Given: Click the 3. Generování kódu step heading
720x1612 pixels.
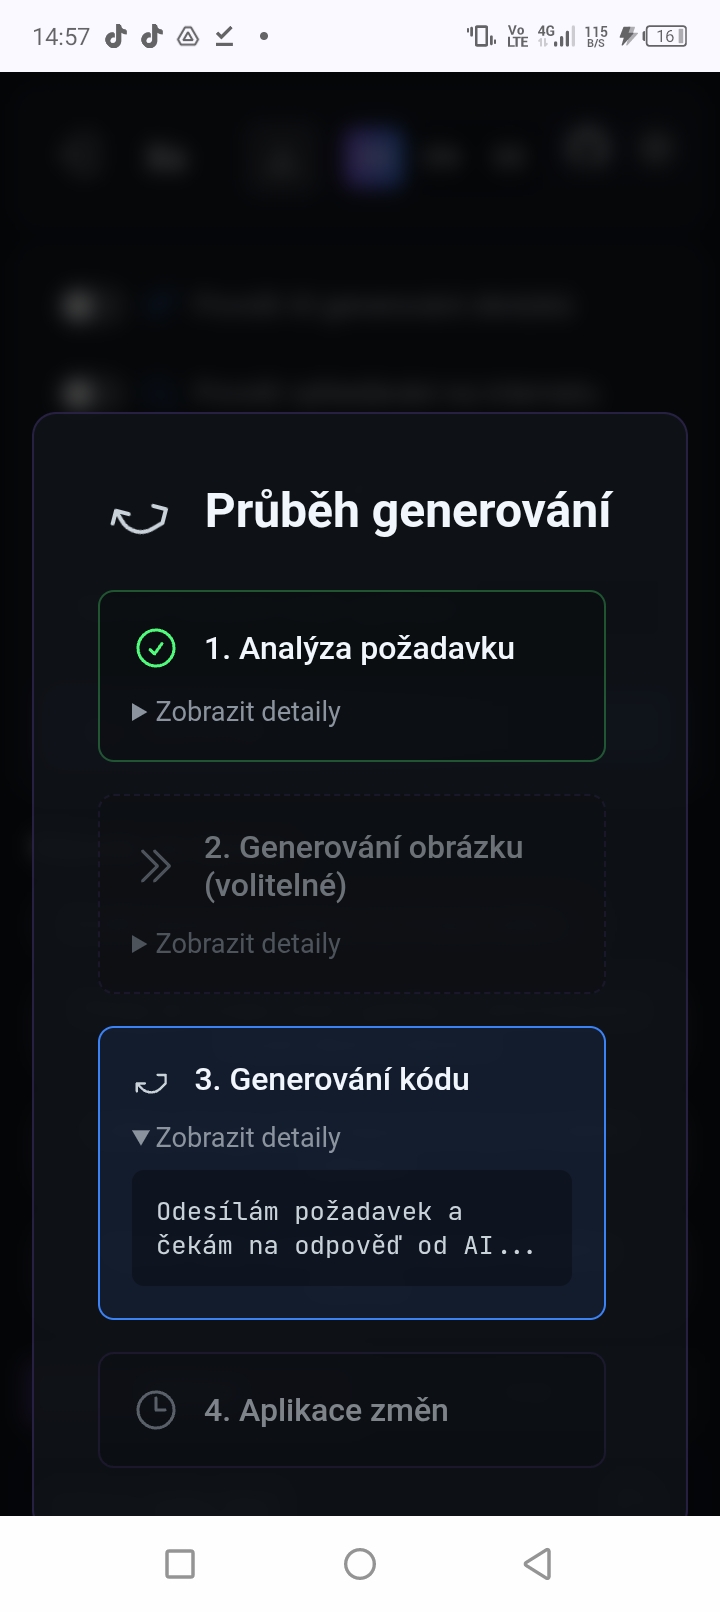Looking at the screenshot, I should [332, 1080].
